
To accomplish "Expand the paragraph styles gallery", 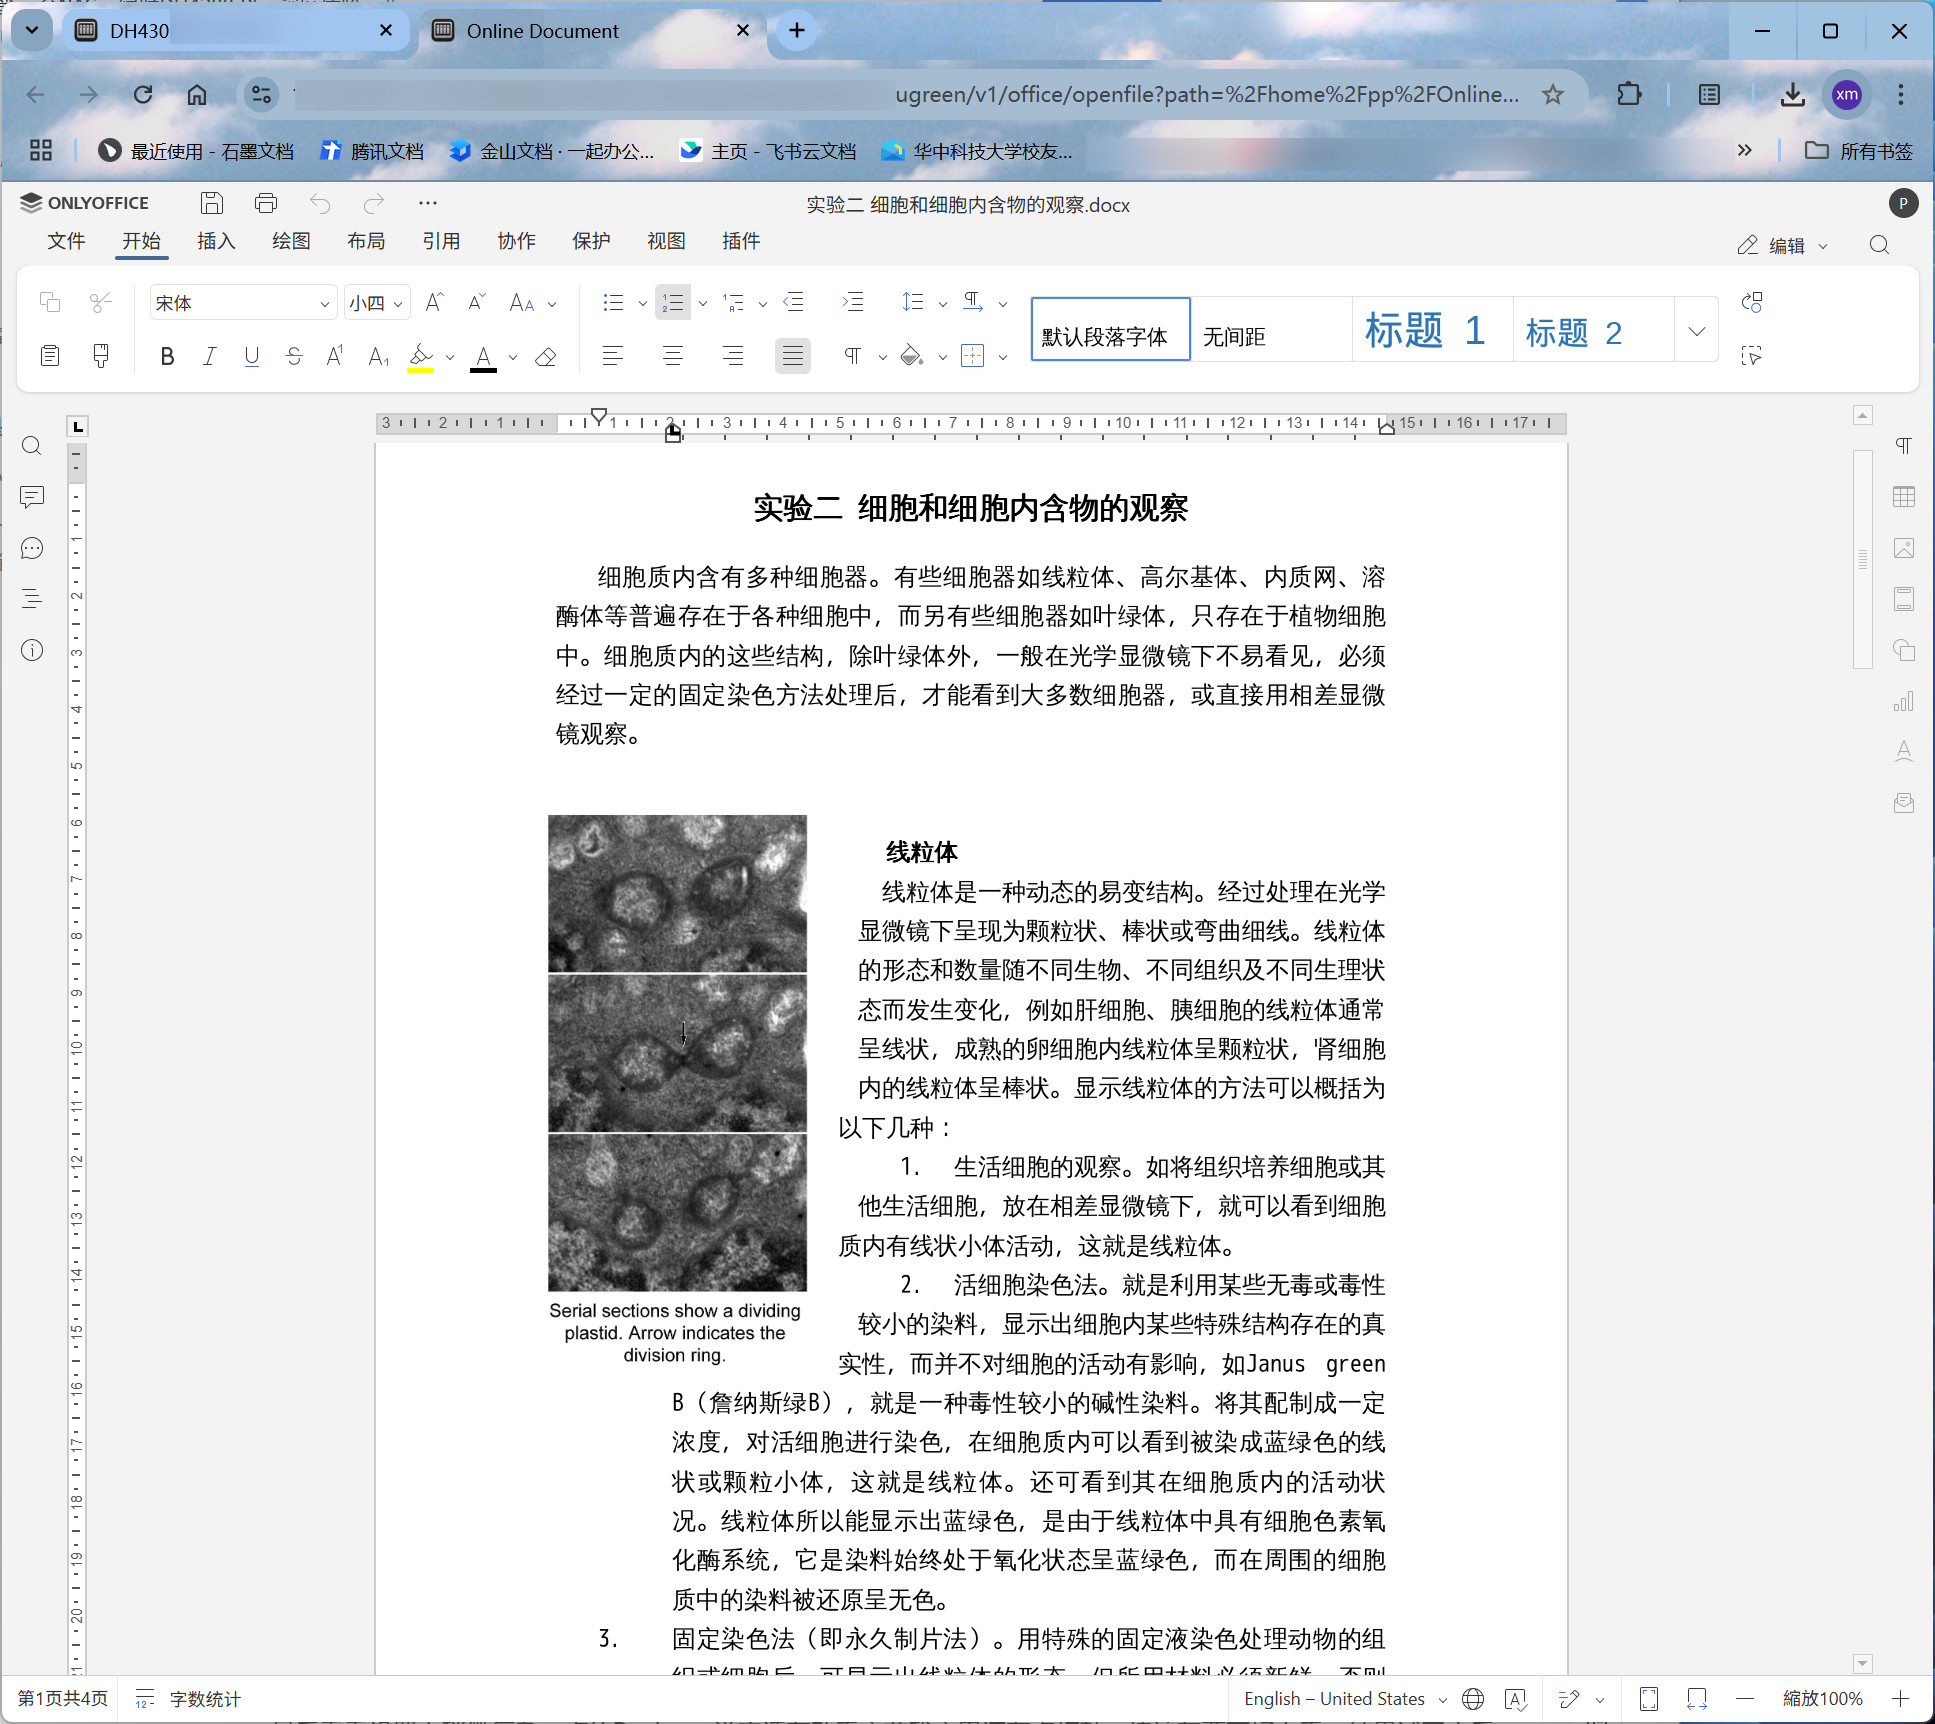I will (1696, 330).
